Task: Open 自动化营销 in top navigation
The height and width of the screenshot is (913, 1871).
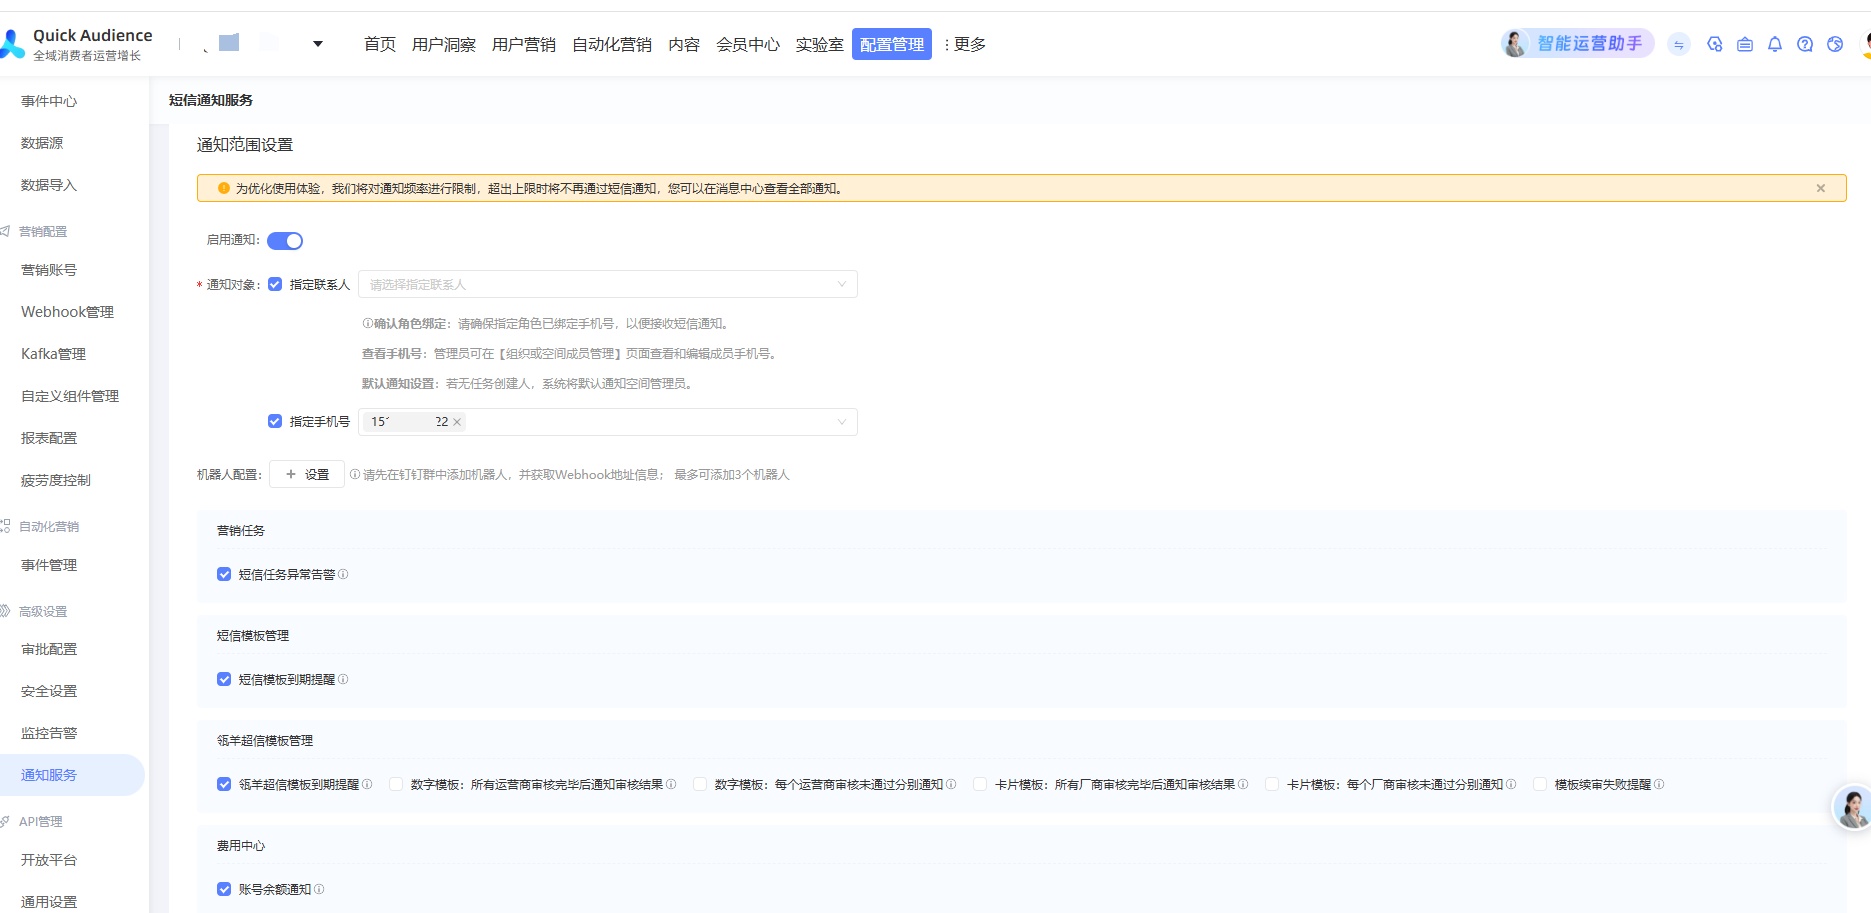Action: pos(612,44)
